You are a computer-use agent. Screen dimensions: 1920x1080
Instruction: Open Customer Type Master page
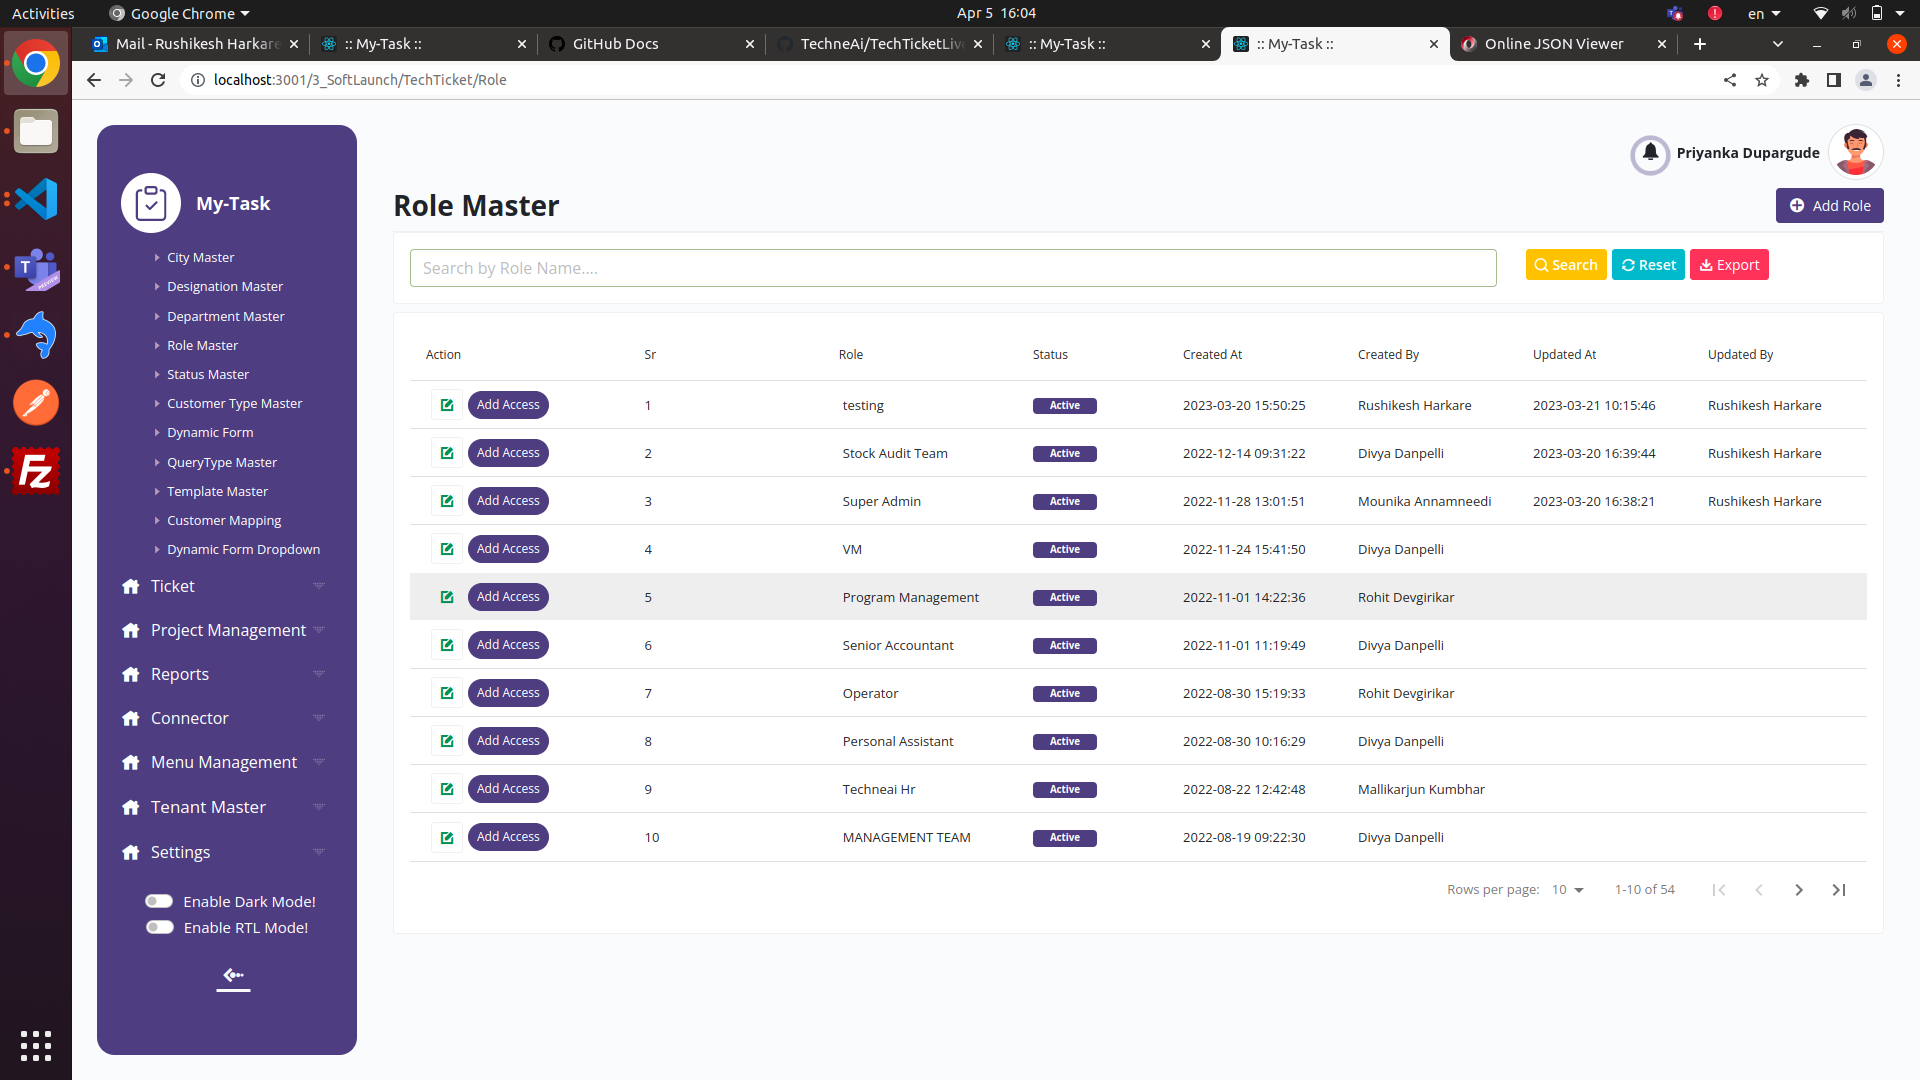point(234,403)
